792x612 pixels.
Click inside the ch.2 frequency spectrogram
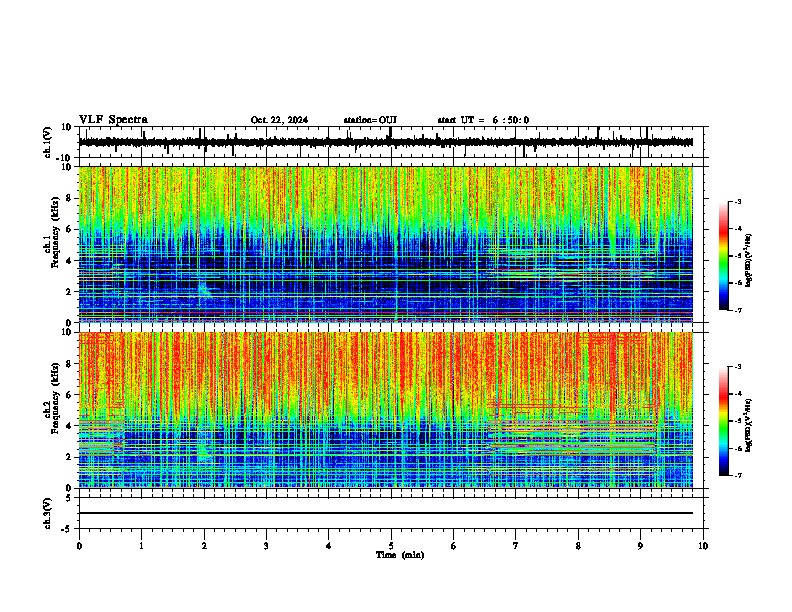385,410
